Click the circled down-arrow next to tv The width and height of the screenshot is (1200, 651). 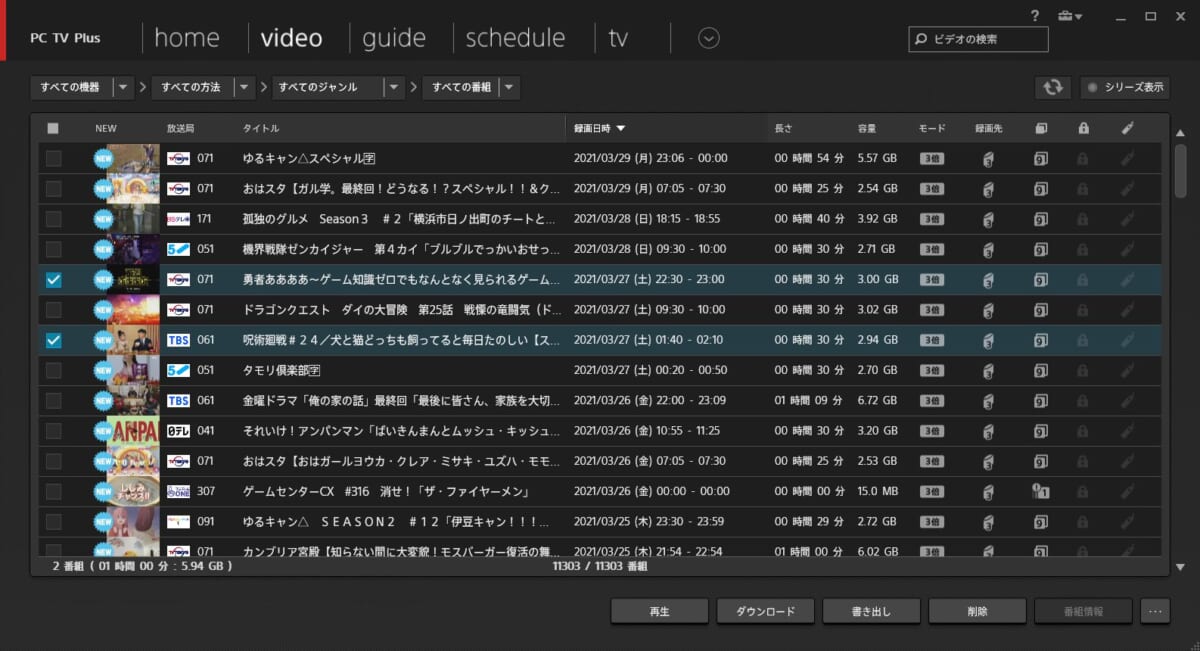click(709, 38)
